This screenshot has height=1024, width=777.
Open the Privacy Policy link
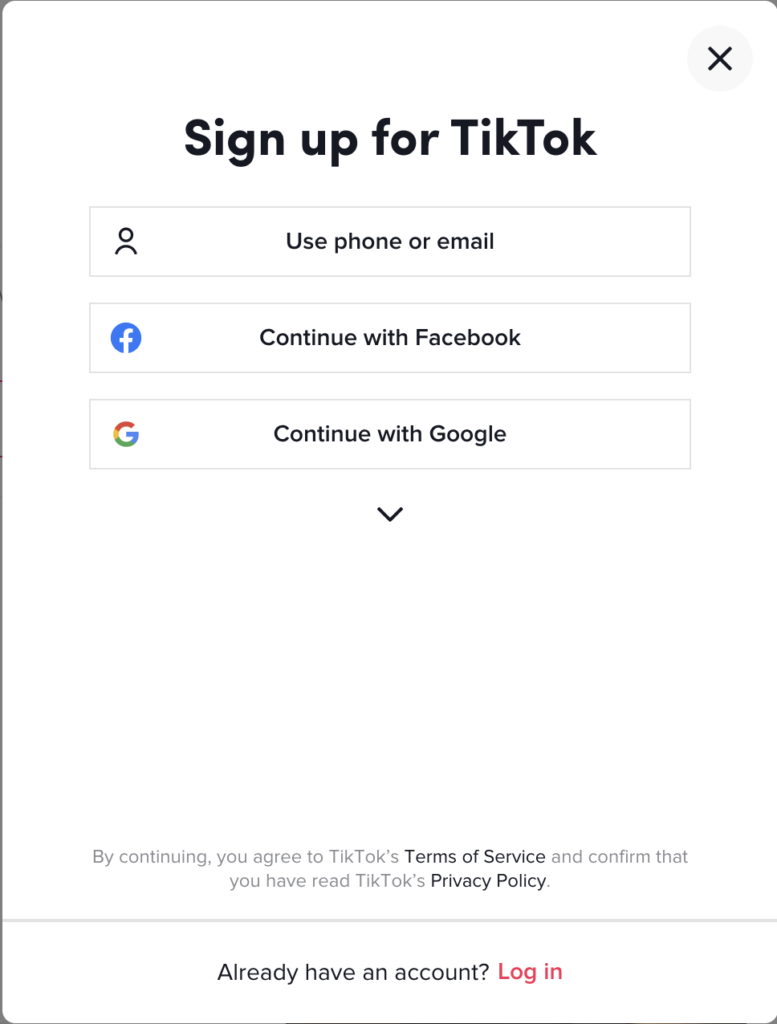488,881
